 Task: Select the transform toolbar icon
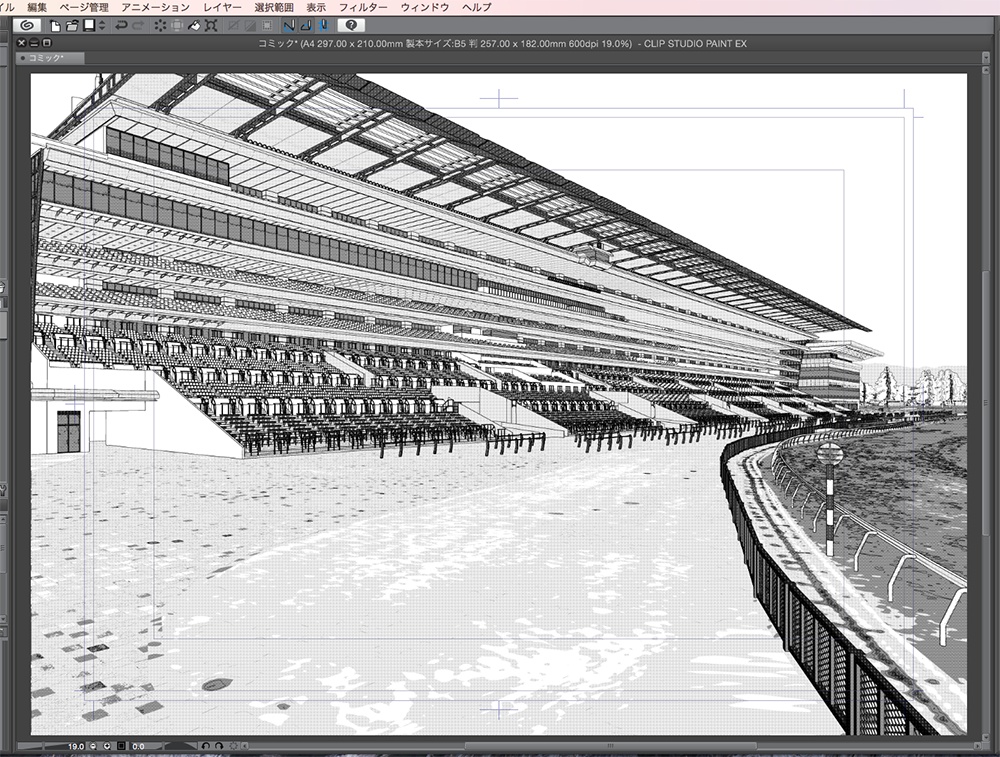point(212,24)
